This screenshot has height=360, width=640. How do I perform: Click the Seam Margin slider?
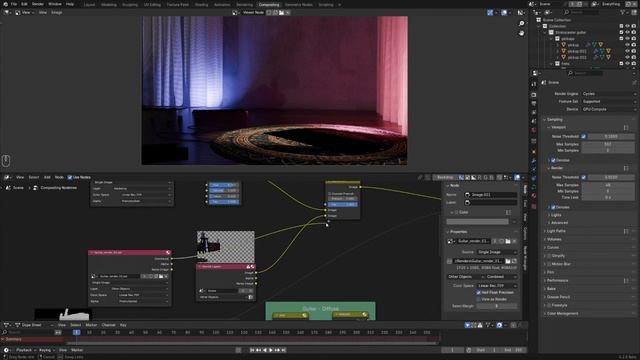click(x=497, y=306)
